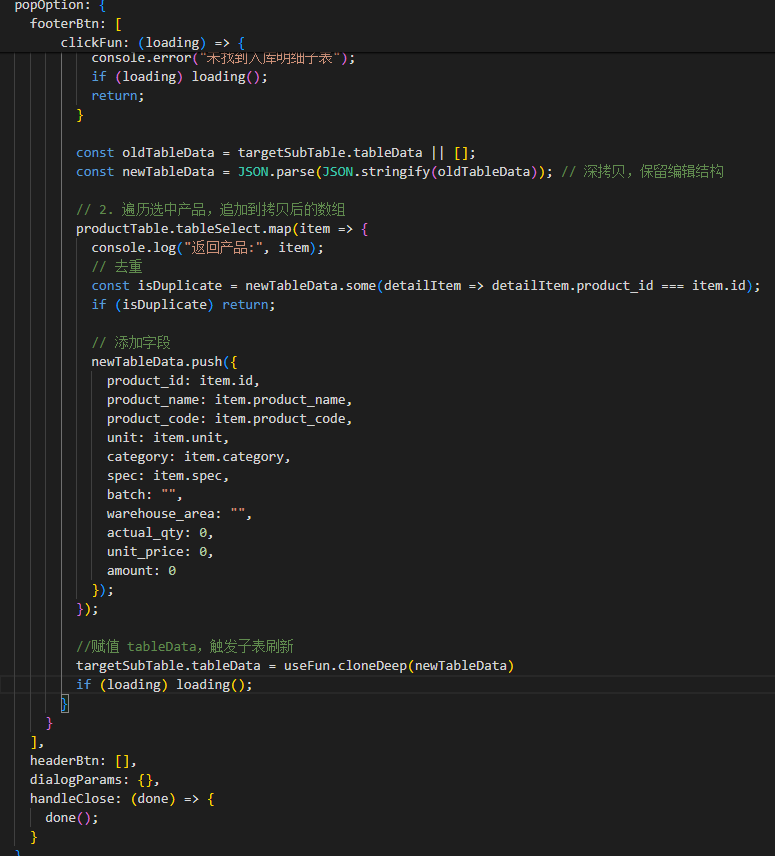
Task: Place cursor on oldTableData declaration
Action: 160,153
